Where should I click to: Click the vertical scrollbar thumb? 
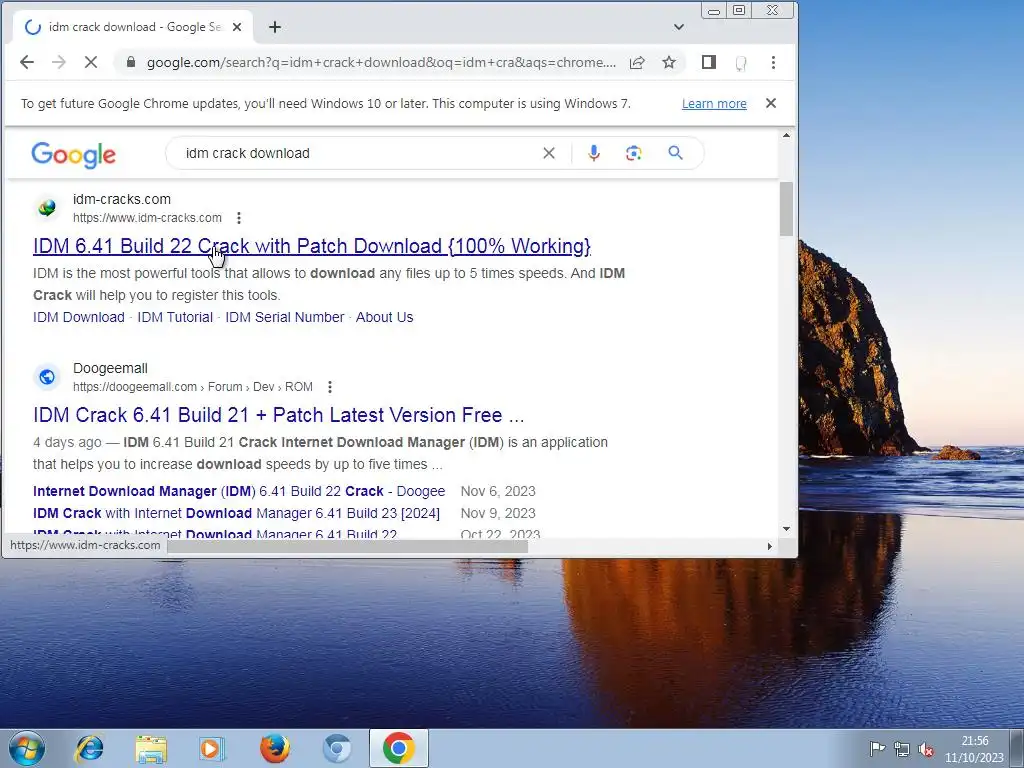coord(786,208)
